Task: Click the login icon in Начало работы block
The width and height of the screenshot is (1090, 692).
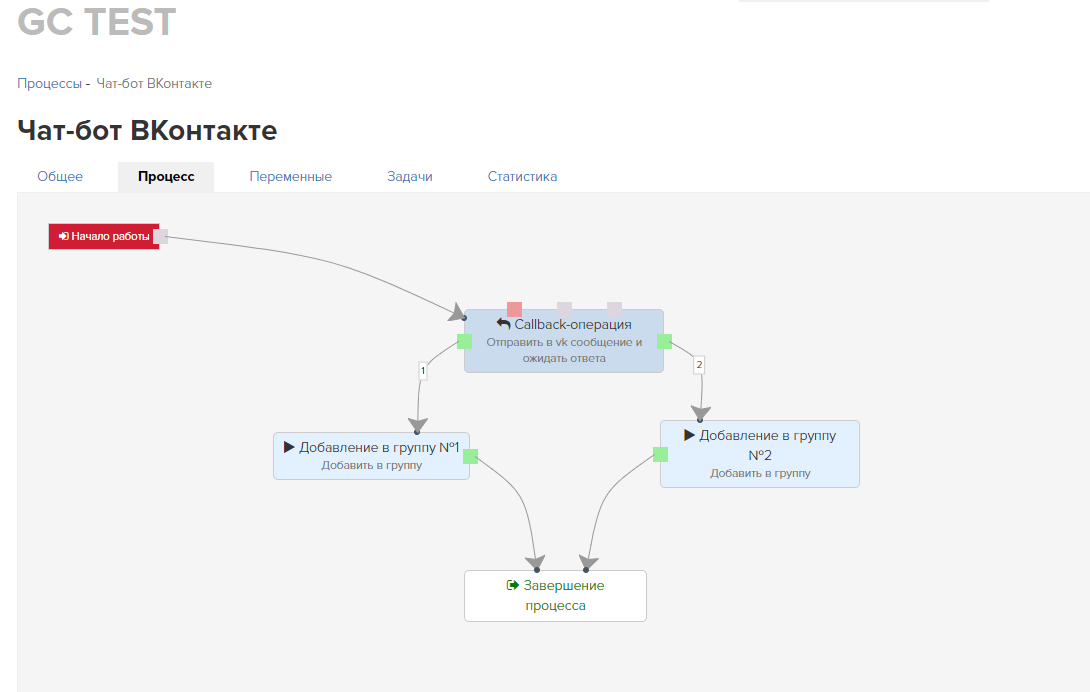Action: (x=63, y=236)
